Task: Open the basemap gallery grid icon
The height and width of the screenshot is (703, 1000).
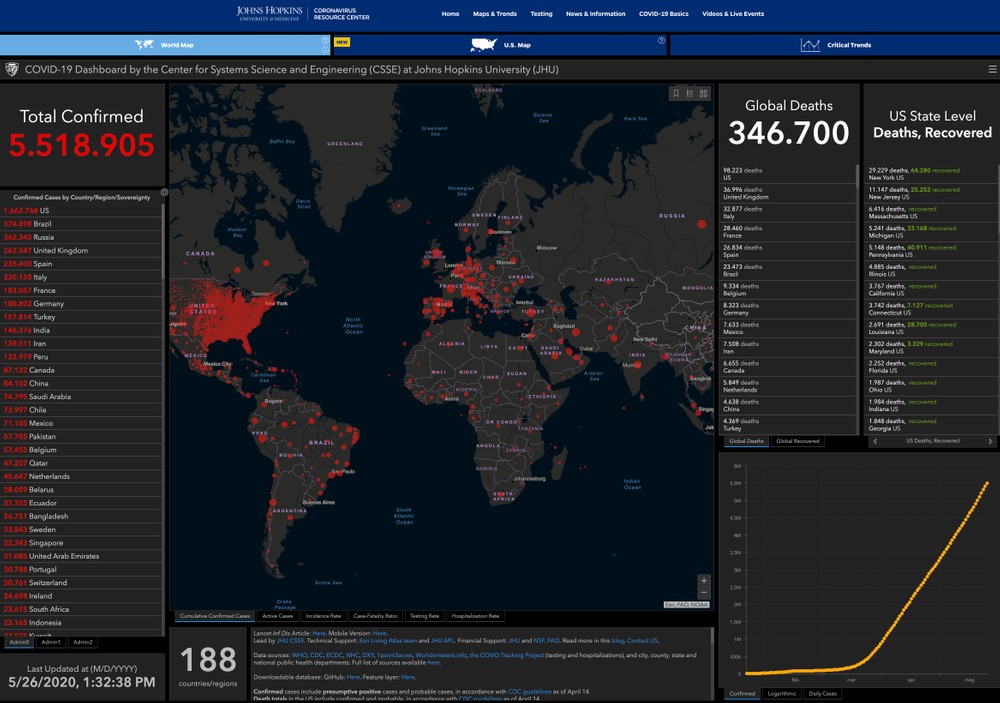Action: point(703,94)
